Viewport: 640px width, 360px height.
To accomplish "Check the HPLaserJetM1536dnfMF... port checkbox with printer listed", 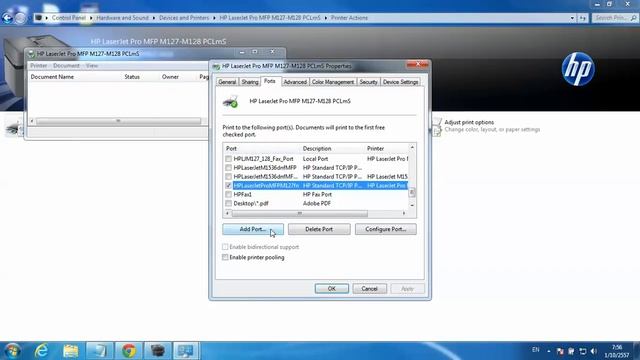I will [228, 177].
